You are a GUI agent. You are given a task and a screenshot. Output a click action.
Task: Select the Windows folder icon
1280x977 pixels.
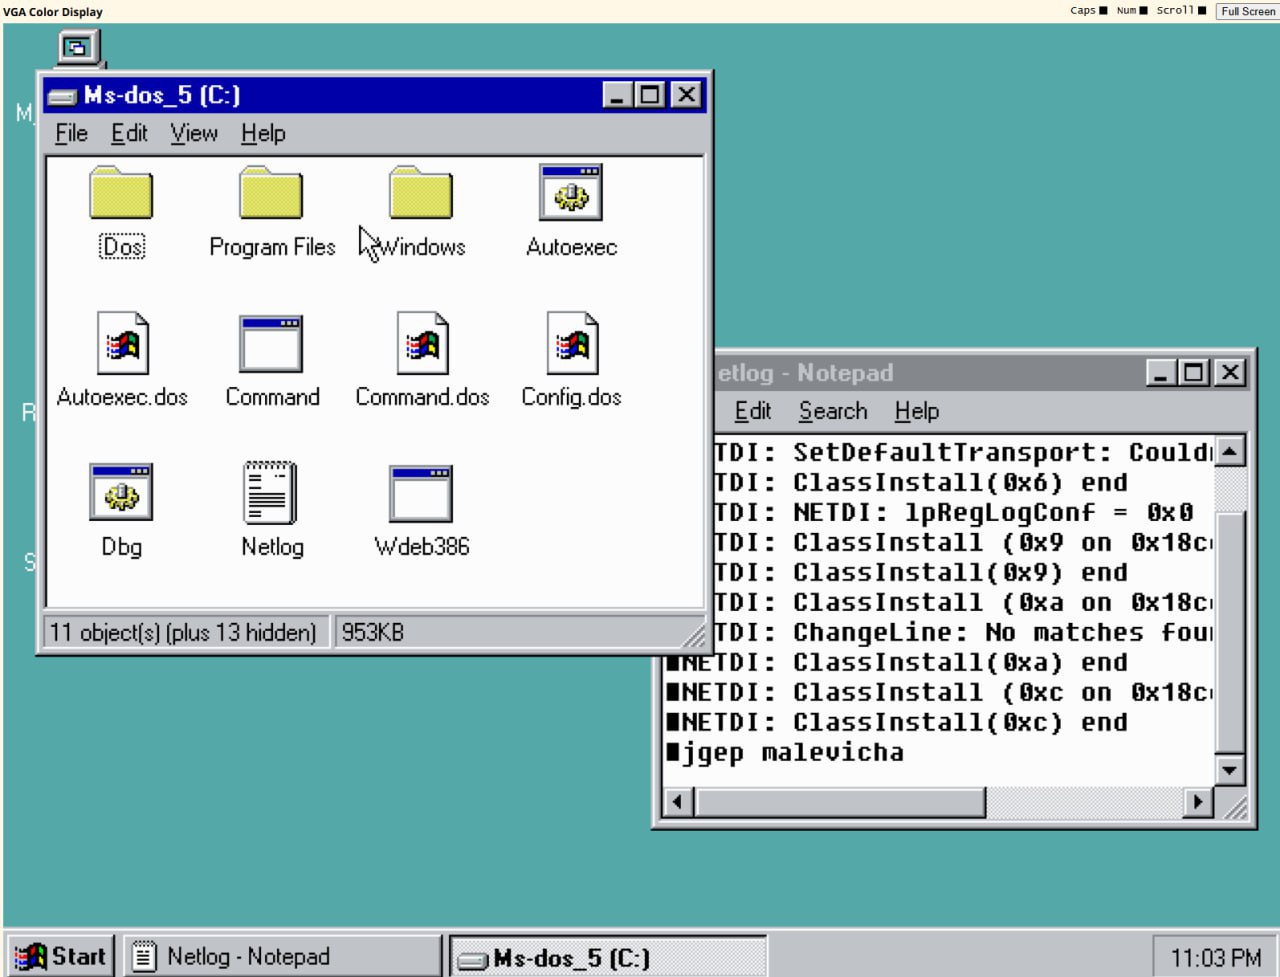point(421,194)
